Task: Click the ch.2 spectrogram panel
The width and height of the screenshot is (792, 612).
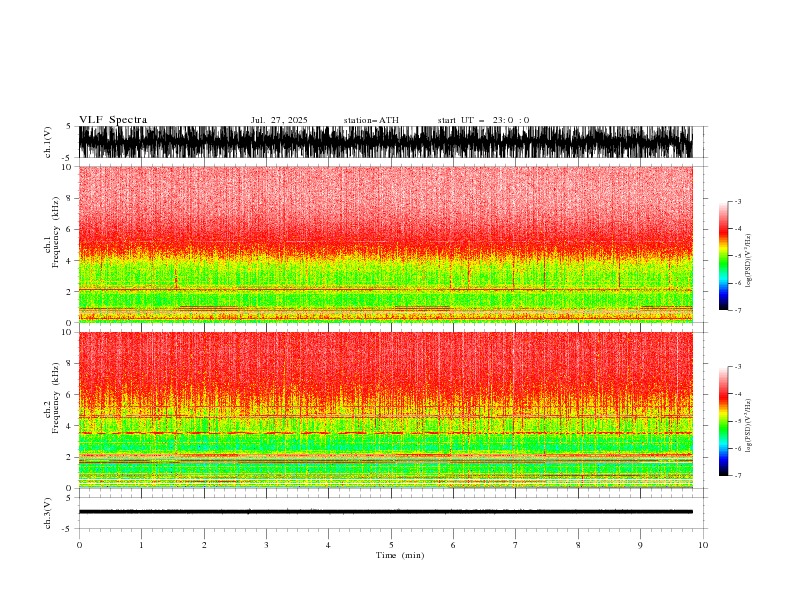Action: click(385, 410)
